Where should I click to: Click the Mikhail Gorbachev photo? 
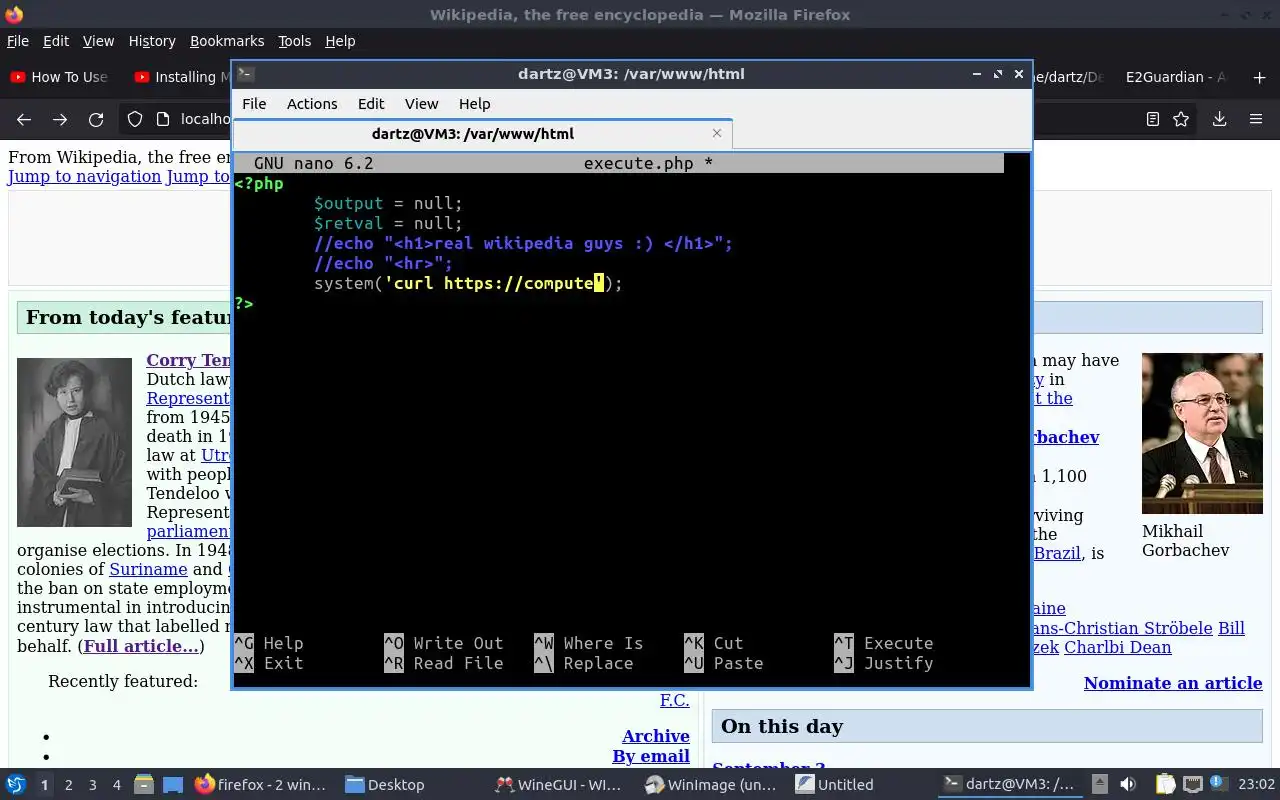tap(1202, 433)
